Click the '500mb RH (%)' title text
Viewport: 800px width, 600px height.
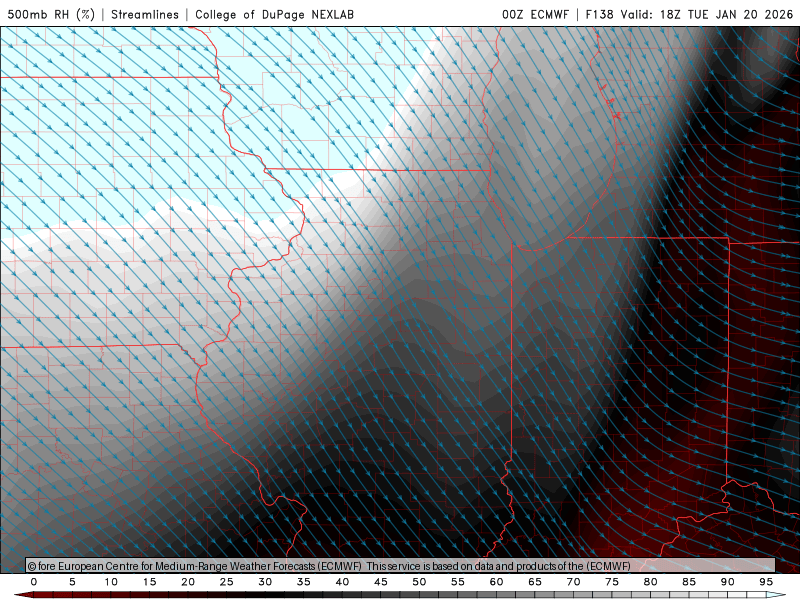[51, 14]
